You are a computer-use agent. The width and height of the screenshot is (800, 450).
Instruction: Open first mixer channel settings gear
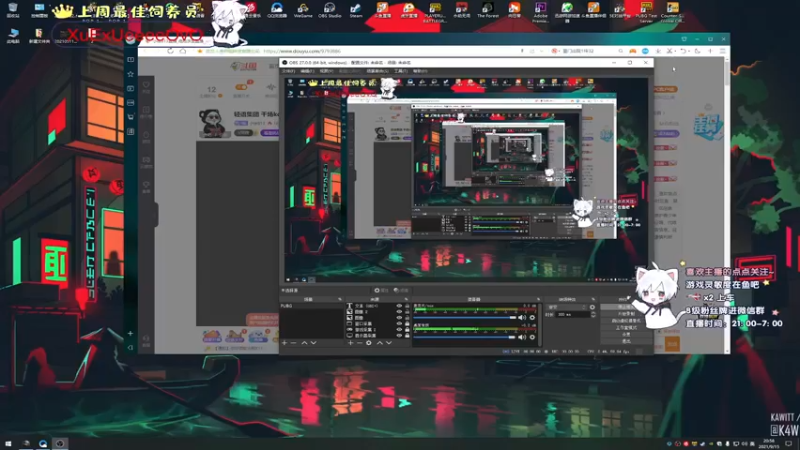[532, 318]
